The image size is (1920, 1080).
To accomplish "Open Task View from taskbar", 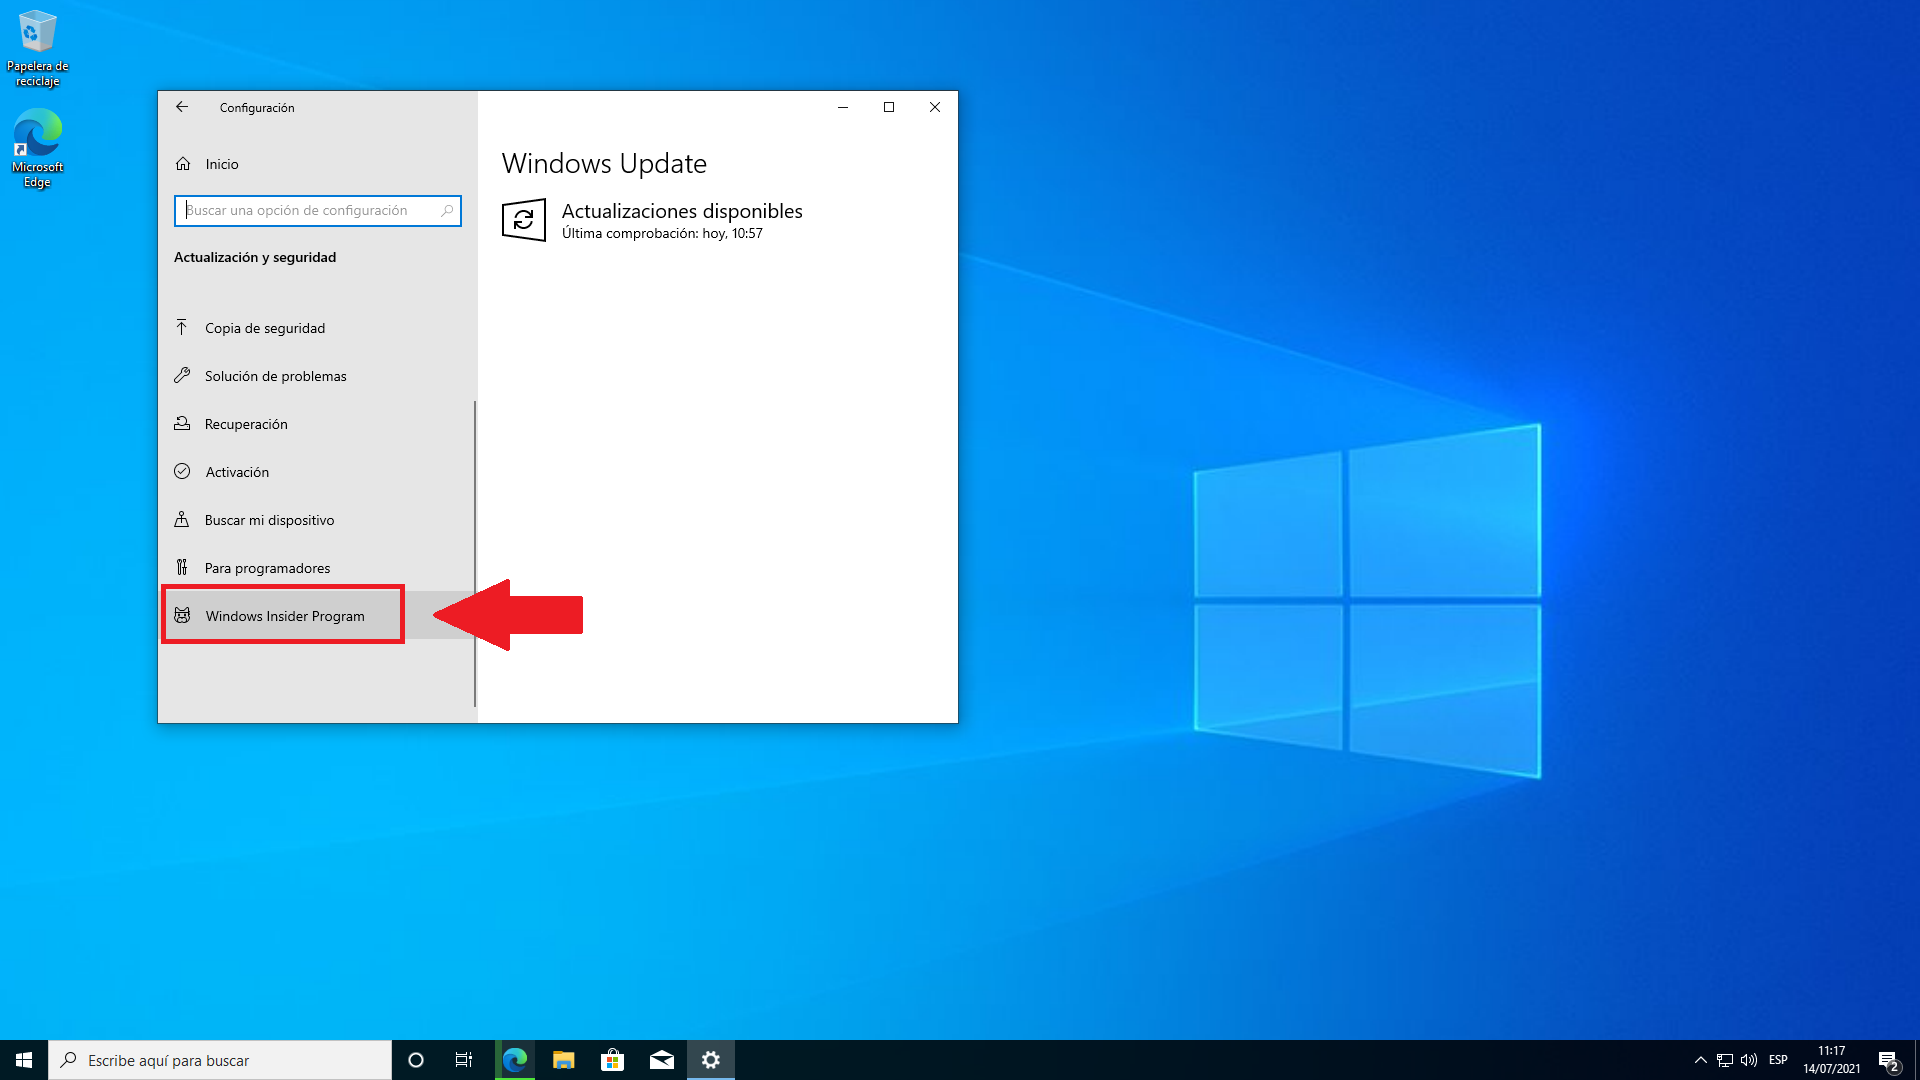I will pos(464,1060).
